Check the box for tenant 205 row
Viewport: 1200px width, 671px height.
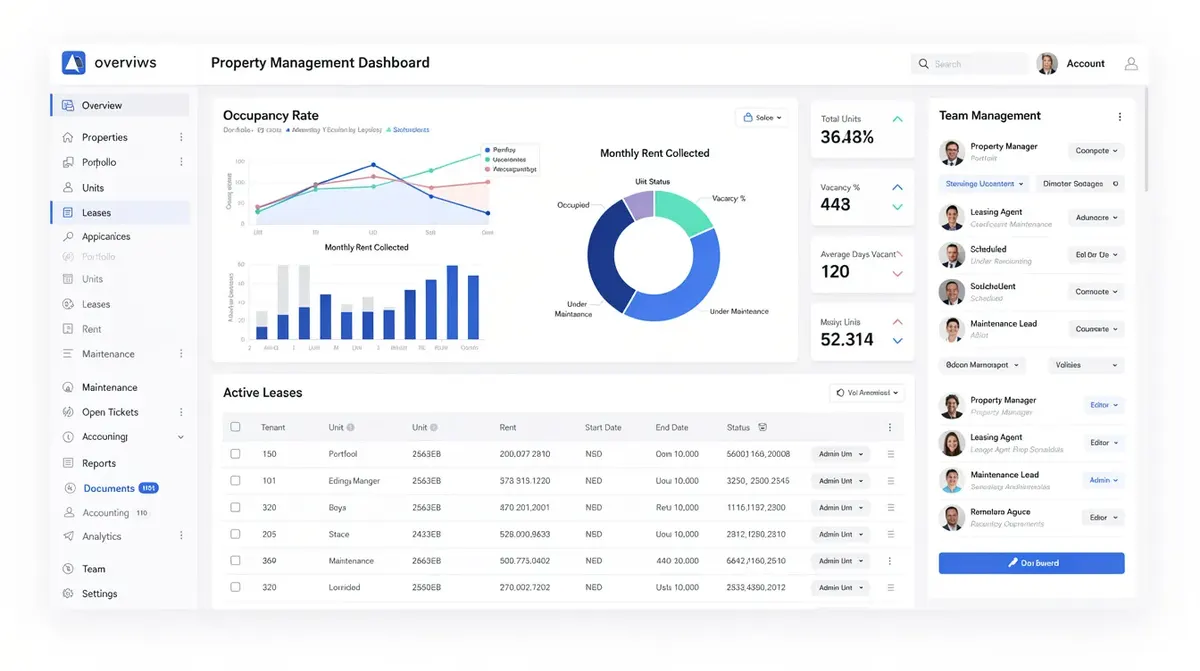coord(236,534)
